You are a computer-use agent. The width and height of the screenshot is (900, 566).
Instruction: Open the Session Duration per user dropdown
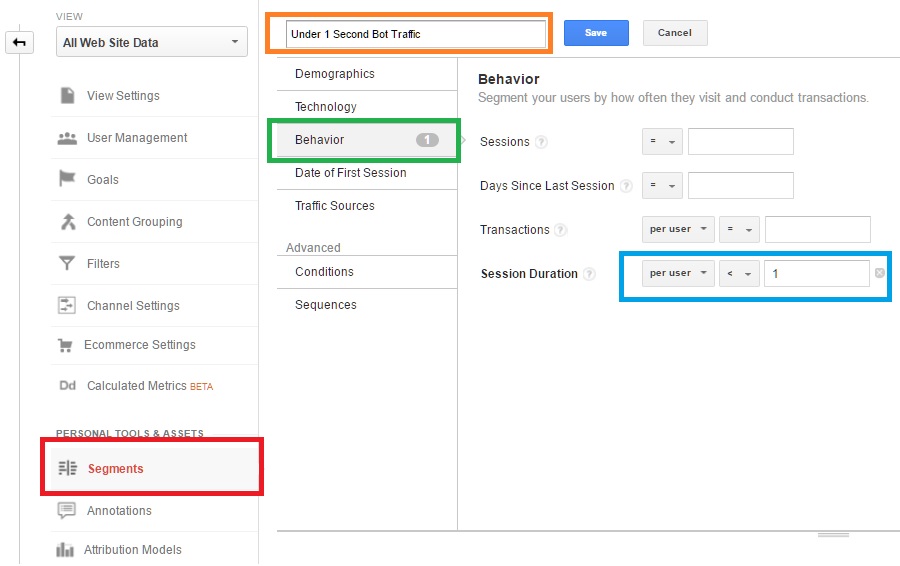pyautogui.click(x=678, y=273)
